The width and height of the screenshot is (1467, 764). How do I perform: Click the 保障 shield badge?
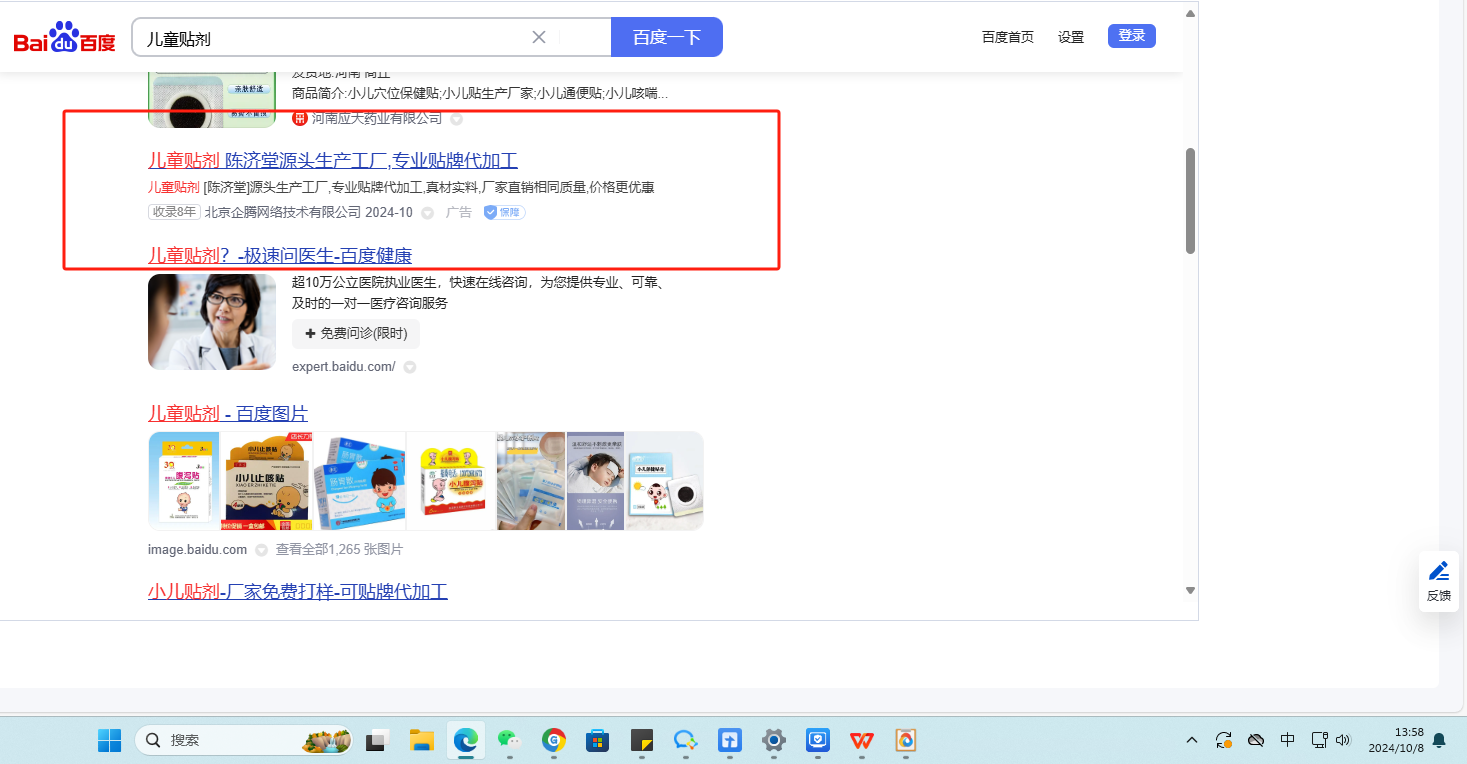click(x=504, y=213)
